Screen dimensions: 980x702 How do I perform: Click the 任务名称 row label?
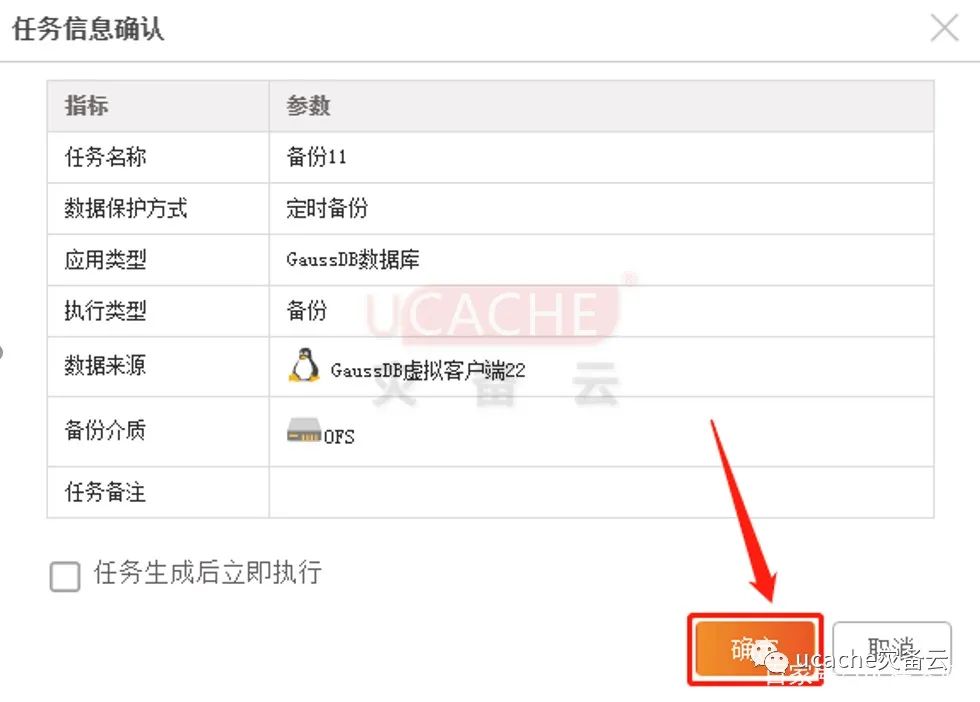(105, 156)
